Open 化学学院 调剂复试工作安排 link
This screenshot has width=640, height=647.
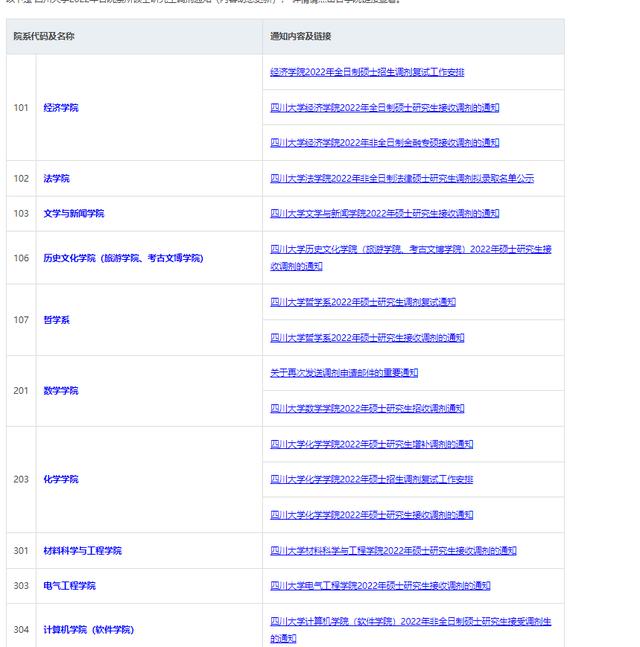coord(371,479)
